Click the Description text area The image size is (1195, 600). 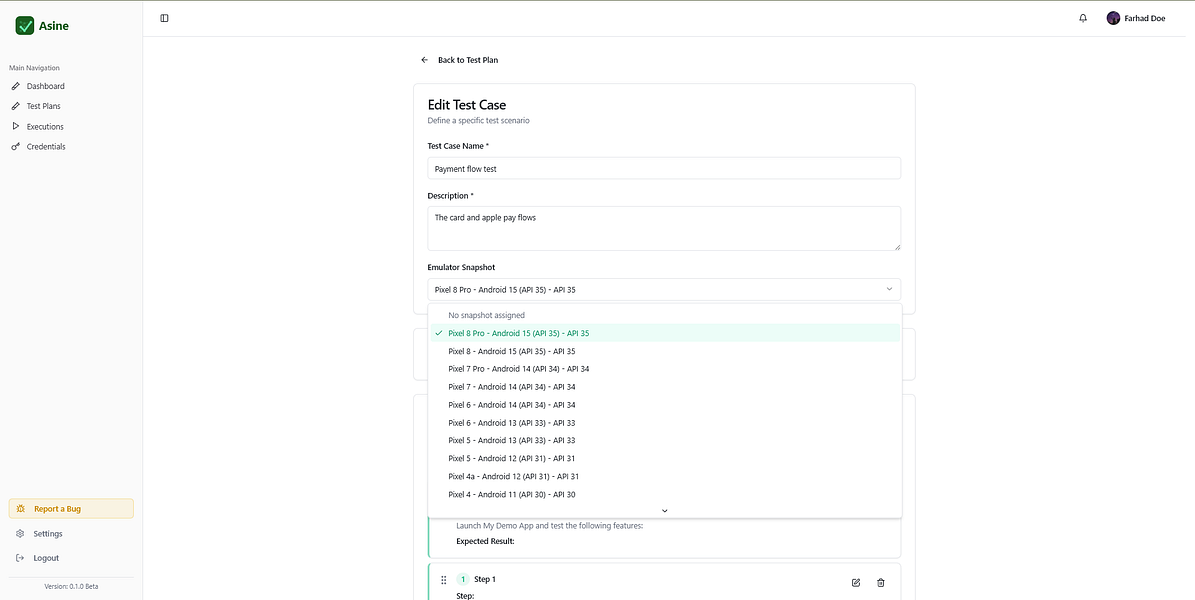[664, 228]
